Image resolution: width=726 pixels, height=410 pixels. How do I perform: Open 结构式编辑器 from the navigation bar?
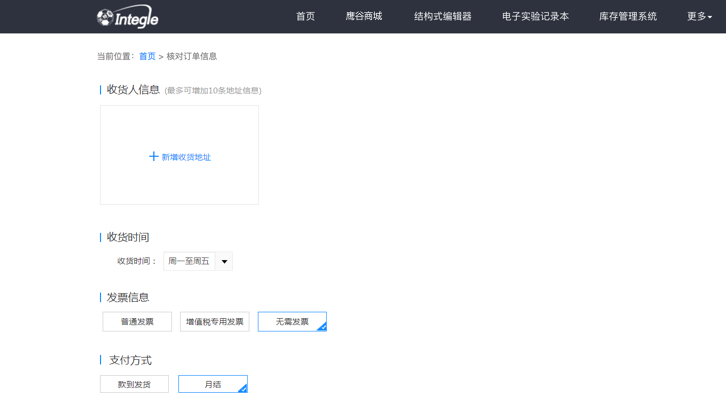click(x=442, y=17)
